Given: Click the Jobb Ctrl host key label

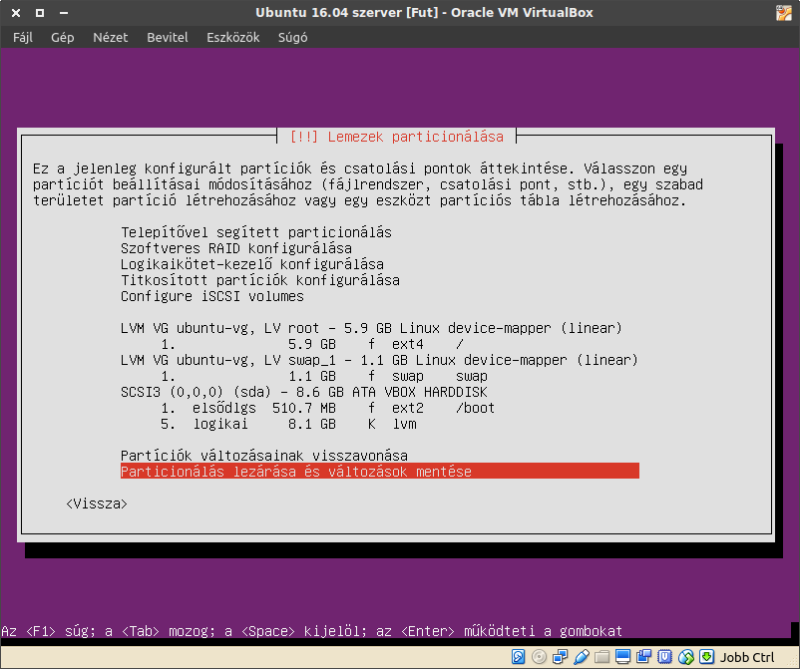Looking at the screenshot, I should pyautogui.click(x=747, y=657).
